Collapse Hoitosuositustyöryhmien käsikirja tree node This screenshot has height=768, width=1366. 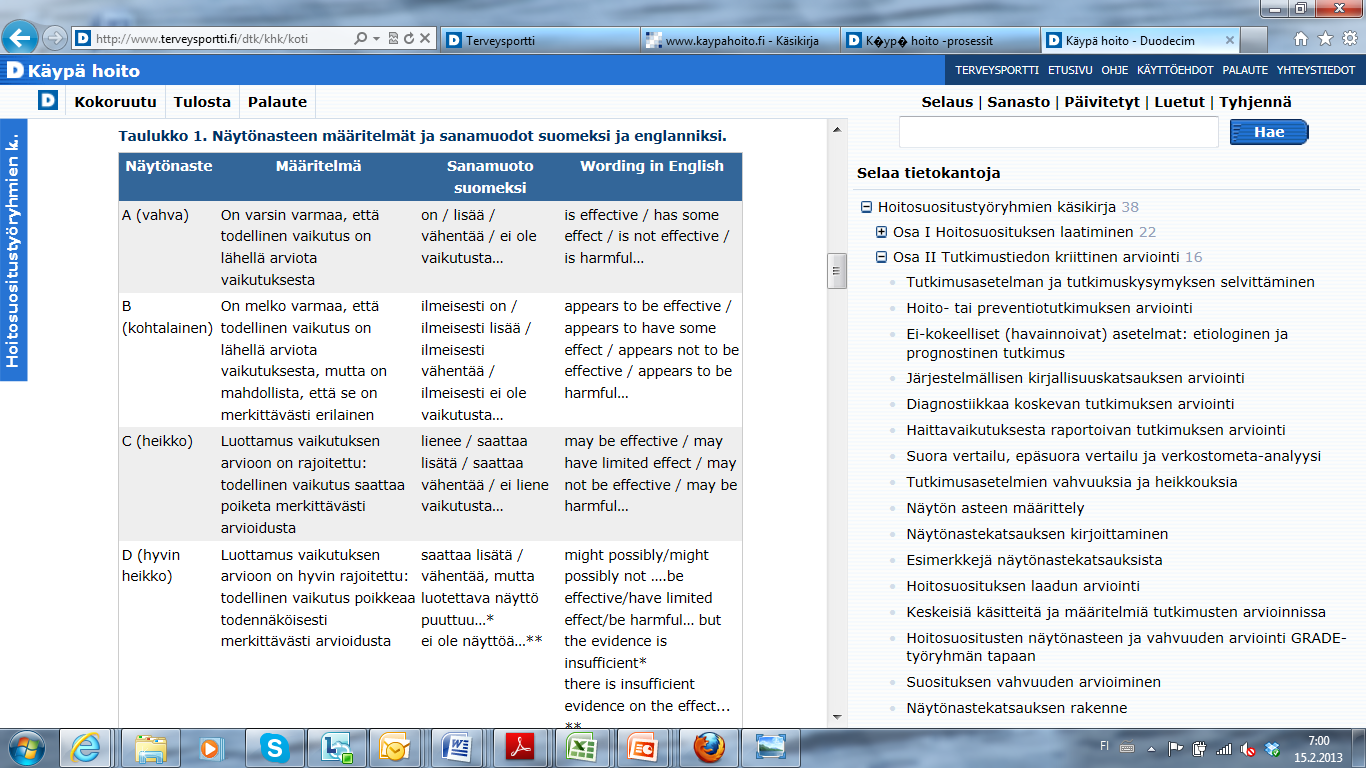pyautogui.click(x=866, y=207)
